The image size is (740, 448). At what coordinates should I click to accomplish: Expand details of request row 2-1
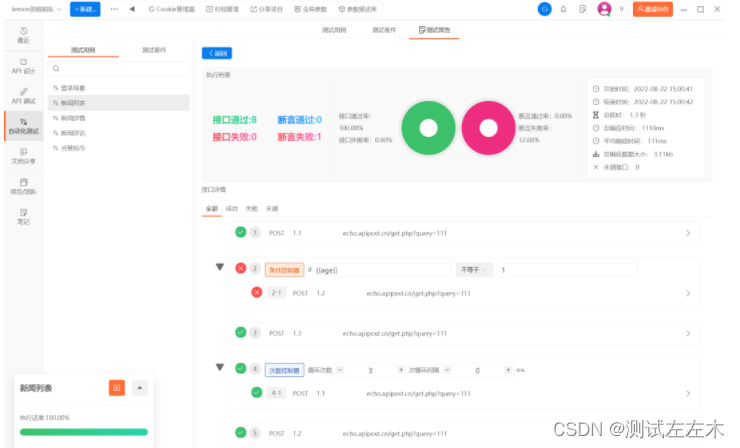pos(688,293)
